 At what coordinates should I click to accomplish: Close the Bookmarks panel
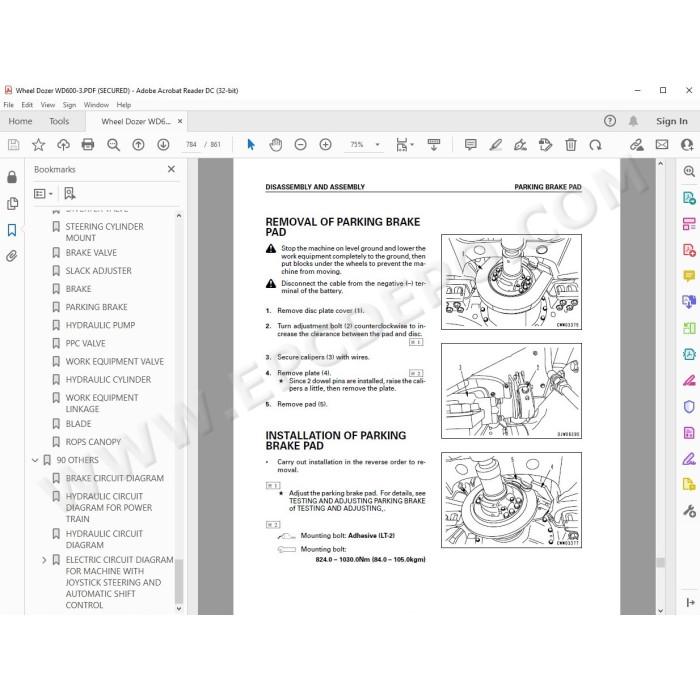click(x=171, y=169)
